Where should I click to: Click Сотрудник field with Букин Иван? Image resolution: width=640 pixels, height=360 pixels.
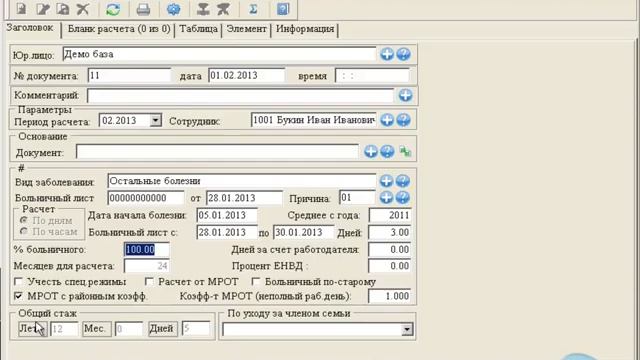(313, 120)
